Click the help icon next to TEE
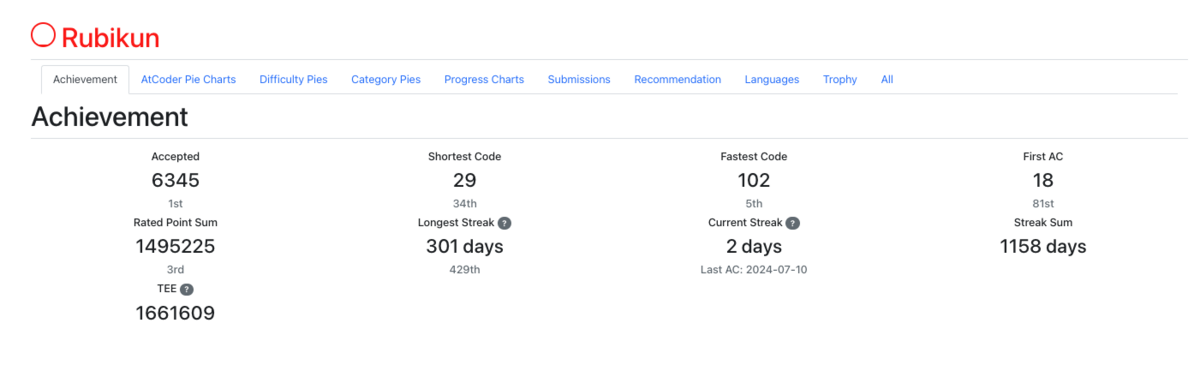 coord(187,289)
